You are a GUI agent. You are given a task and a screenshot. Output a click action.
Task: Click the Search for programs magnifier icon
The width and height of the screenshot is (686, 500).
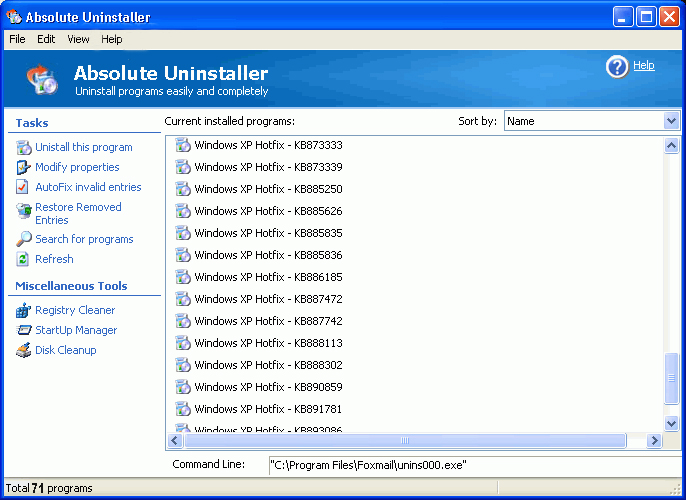25,239
